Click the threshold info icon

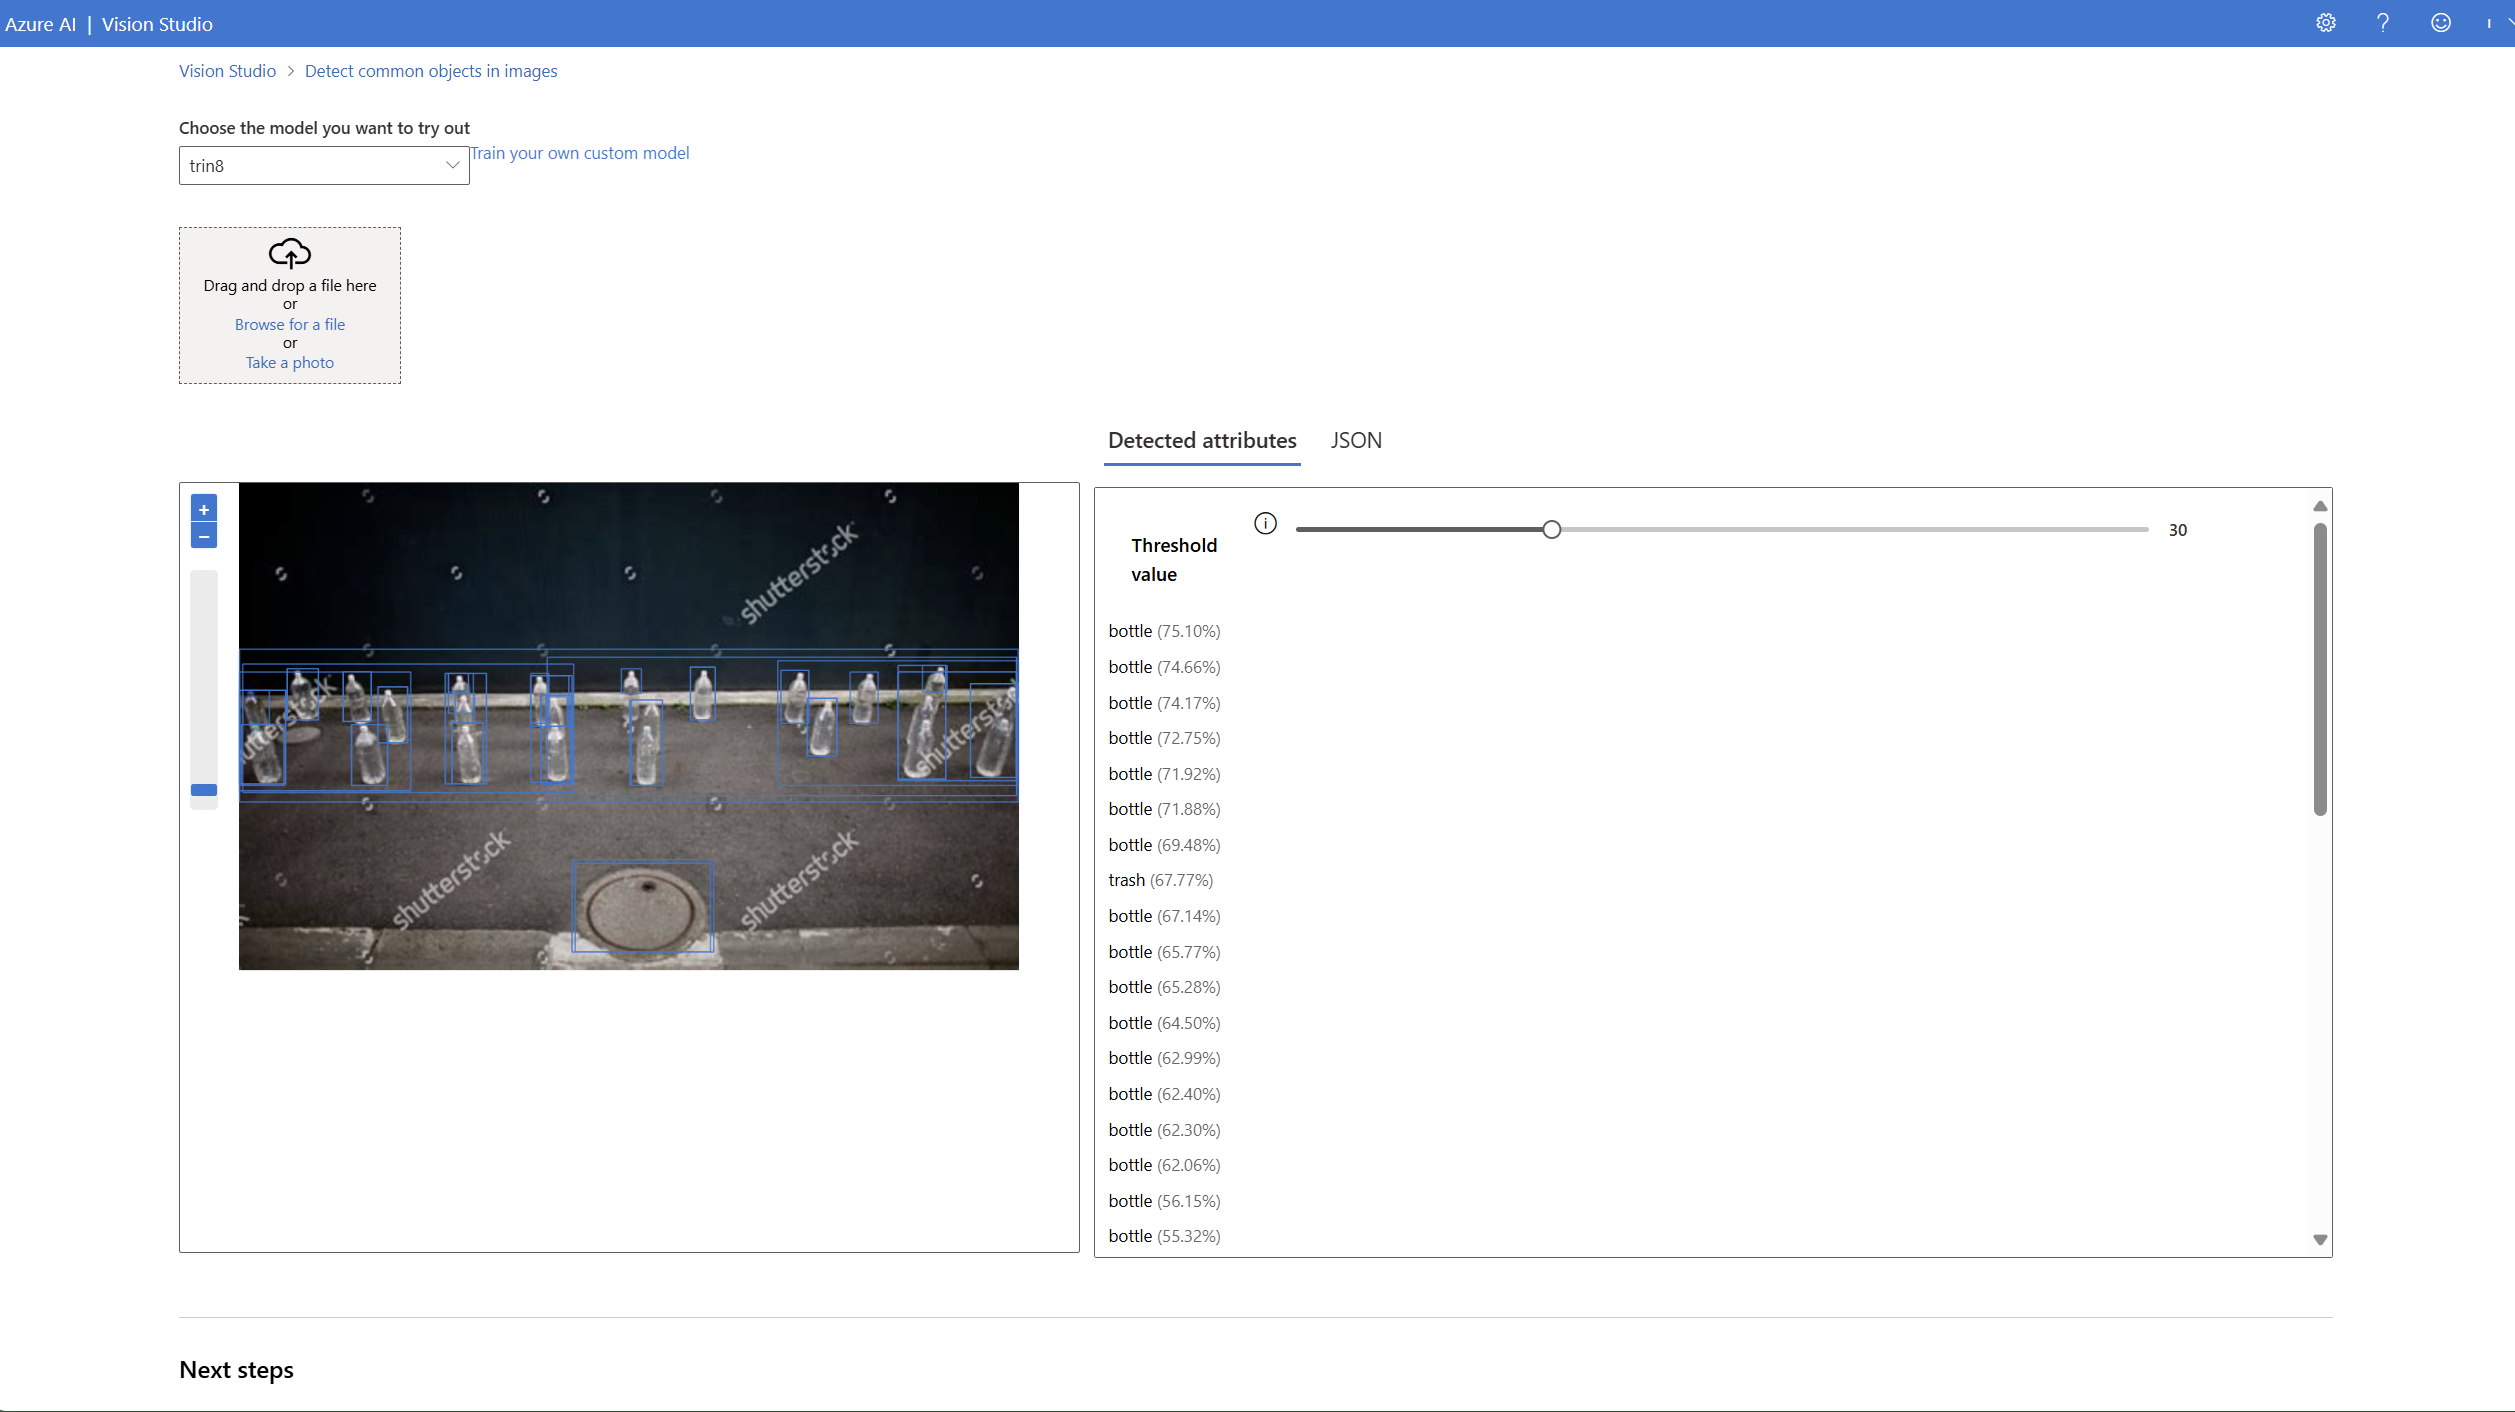1265,523
